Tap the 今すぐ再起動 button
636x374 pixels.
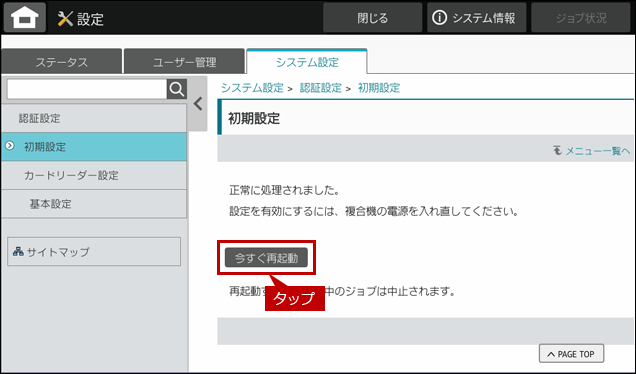click(x=266, y=258)
